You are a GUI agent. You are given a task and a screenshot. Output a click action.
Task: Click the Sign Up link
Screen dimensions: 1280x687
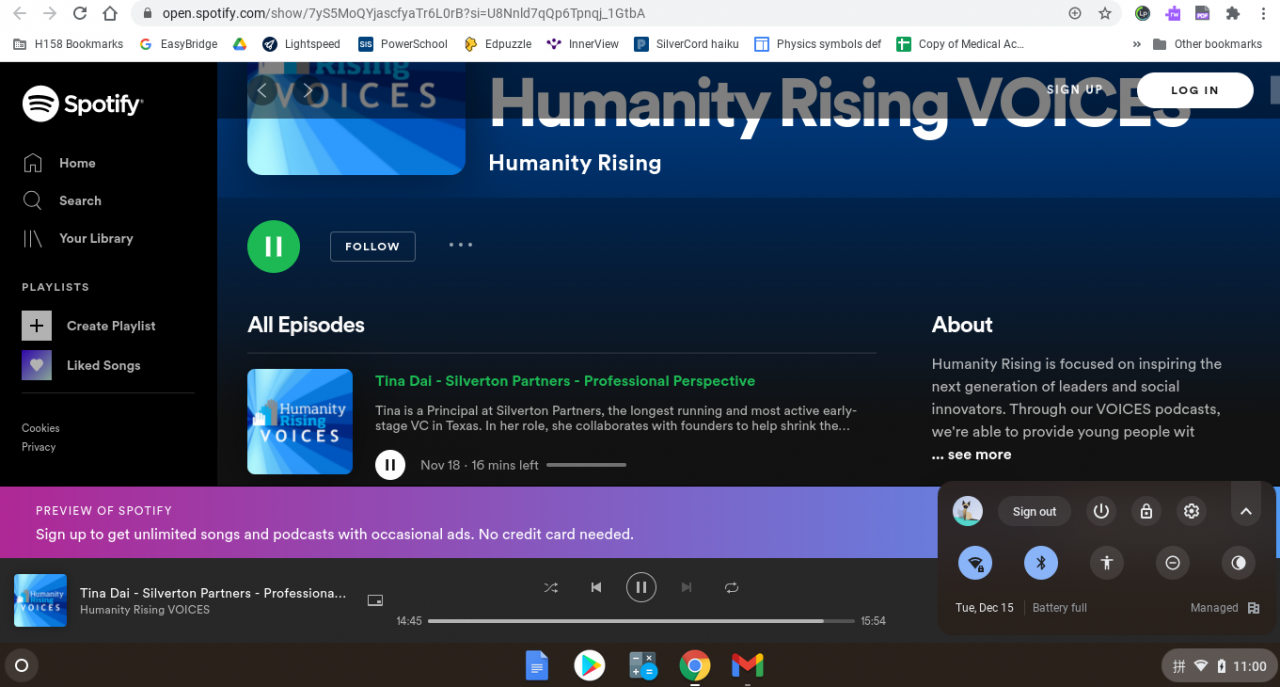pos(1074,90)
